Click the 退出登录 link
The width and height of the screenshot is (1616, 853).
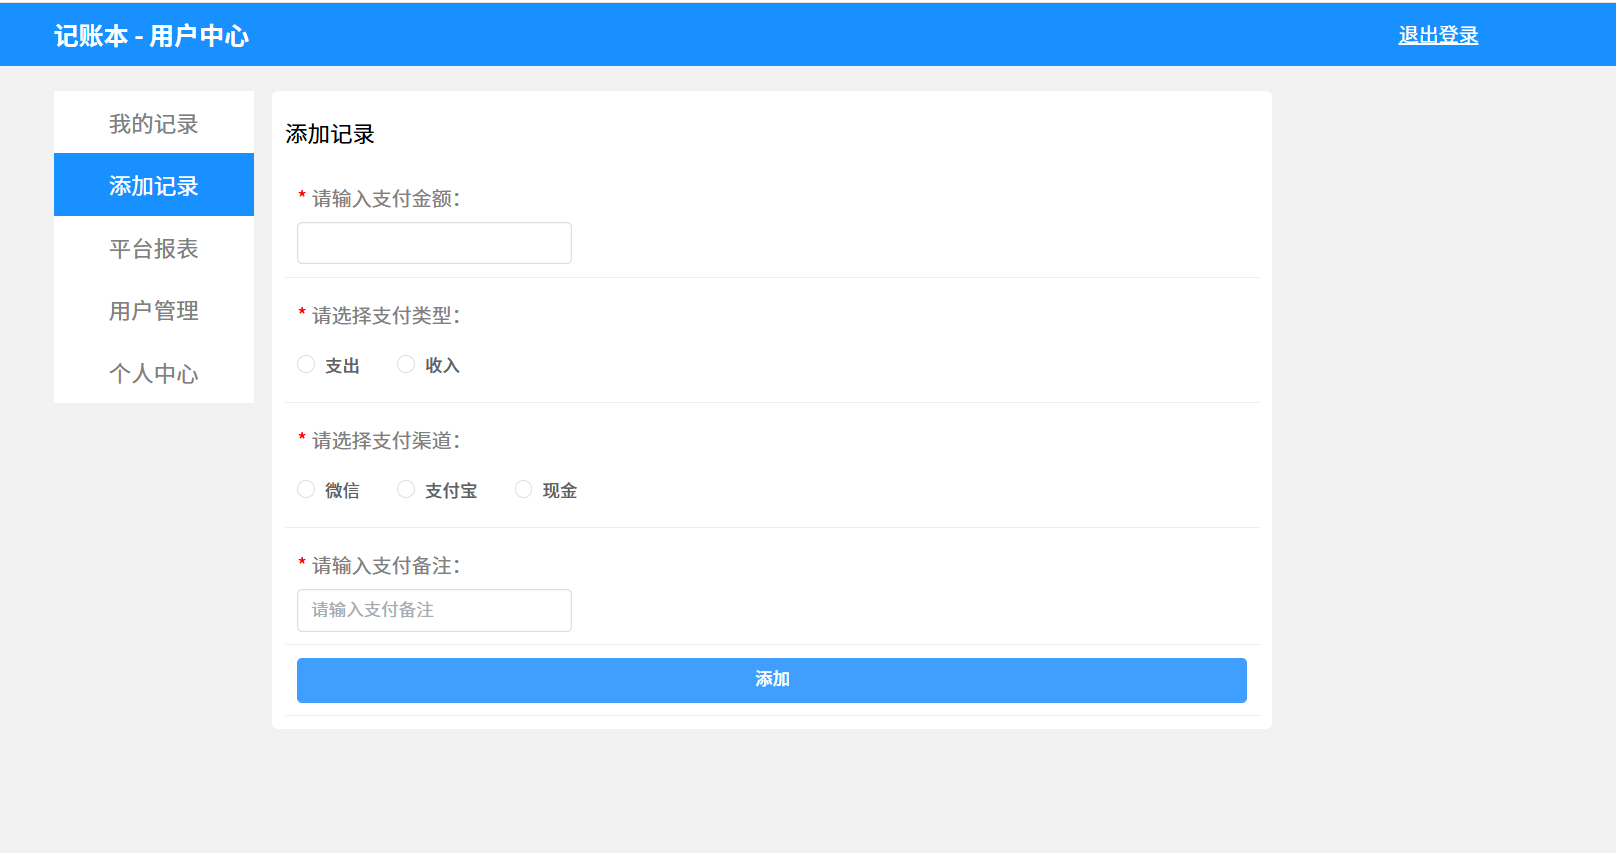point(1437,35)
